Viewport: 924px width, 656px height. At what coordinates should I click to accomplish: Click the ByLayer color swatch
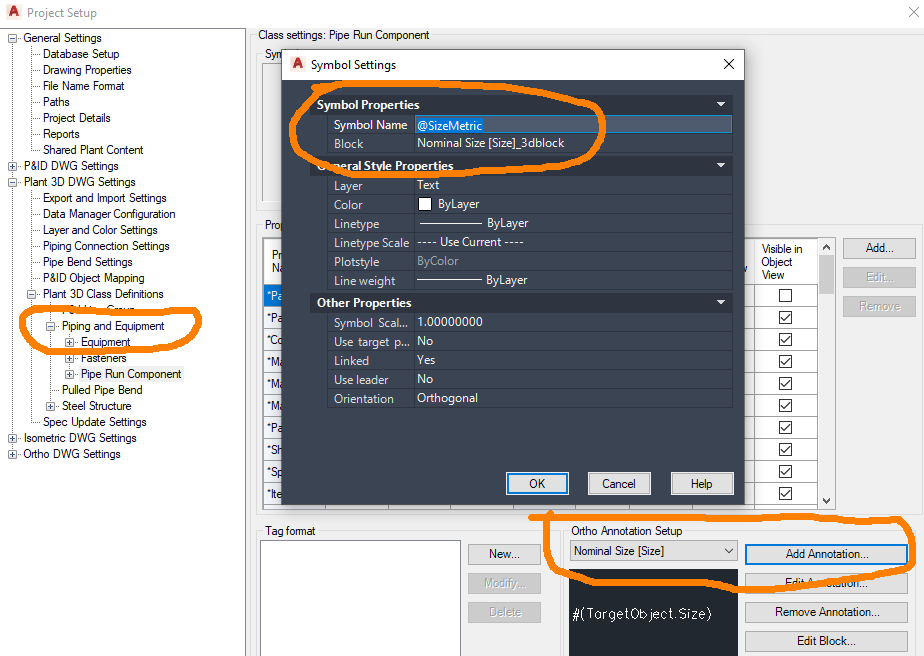tap(425, 203)
